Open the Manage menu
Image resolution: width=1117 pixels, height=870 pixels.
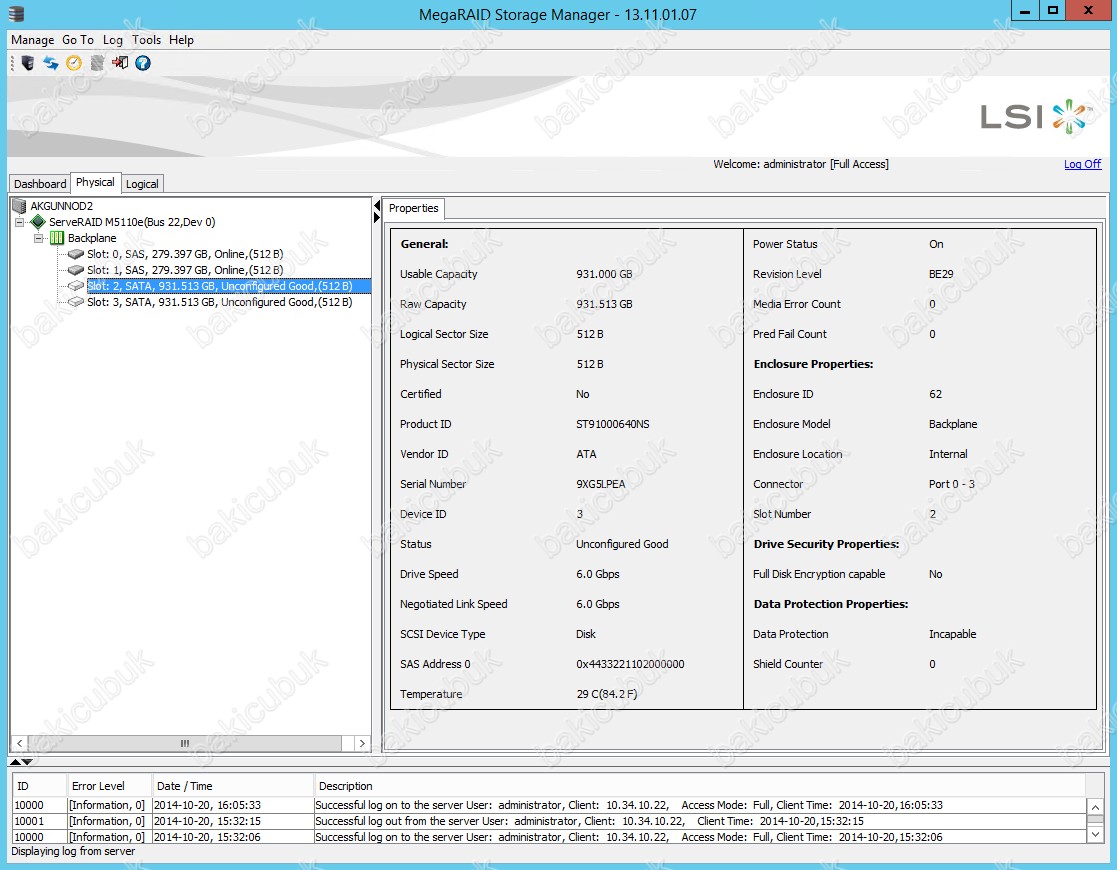click(x=32, y=40)
